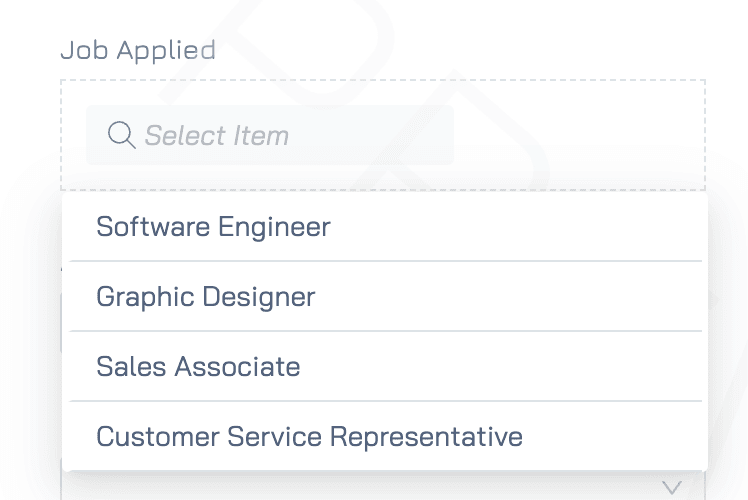Focus the Select Item search field
Image resolution: width=748 pixels, height=500 pixels.
(270, 135)
